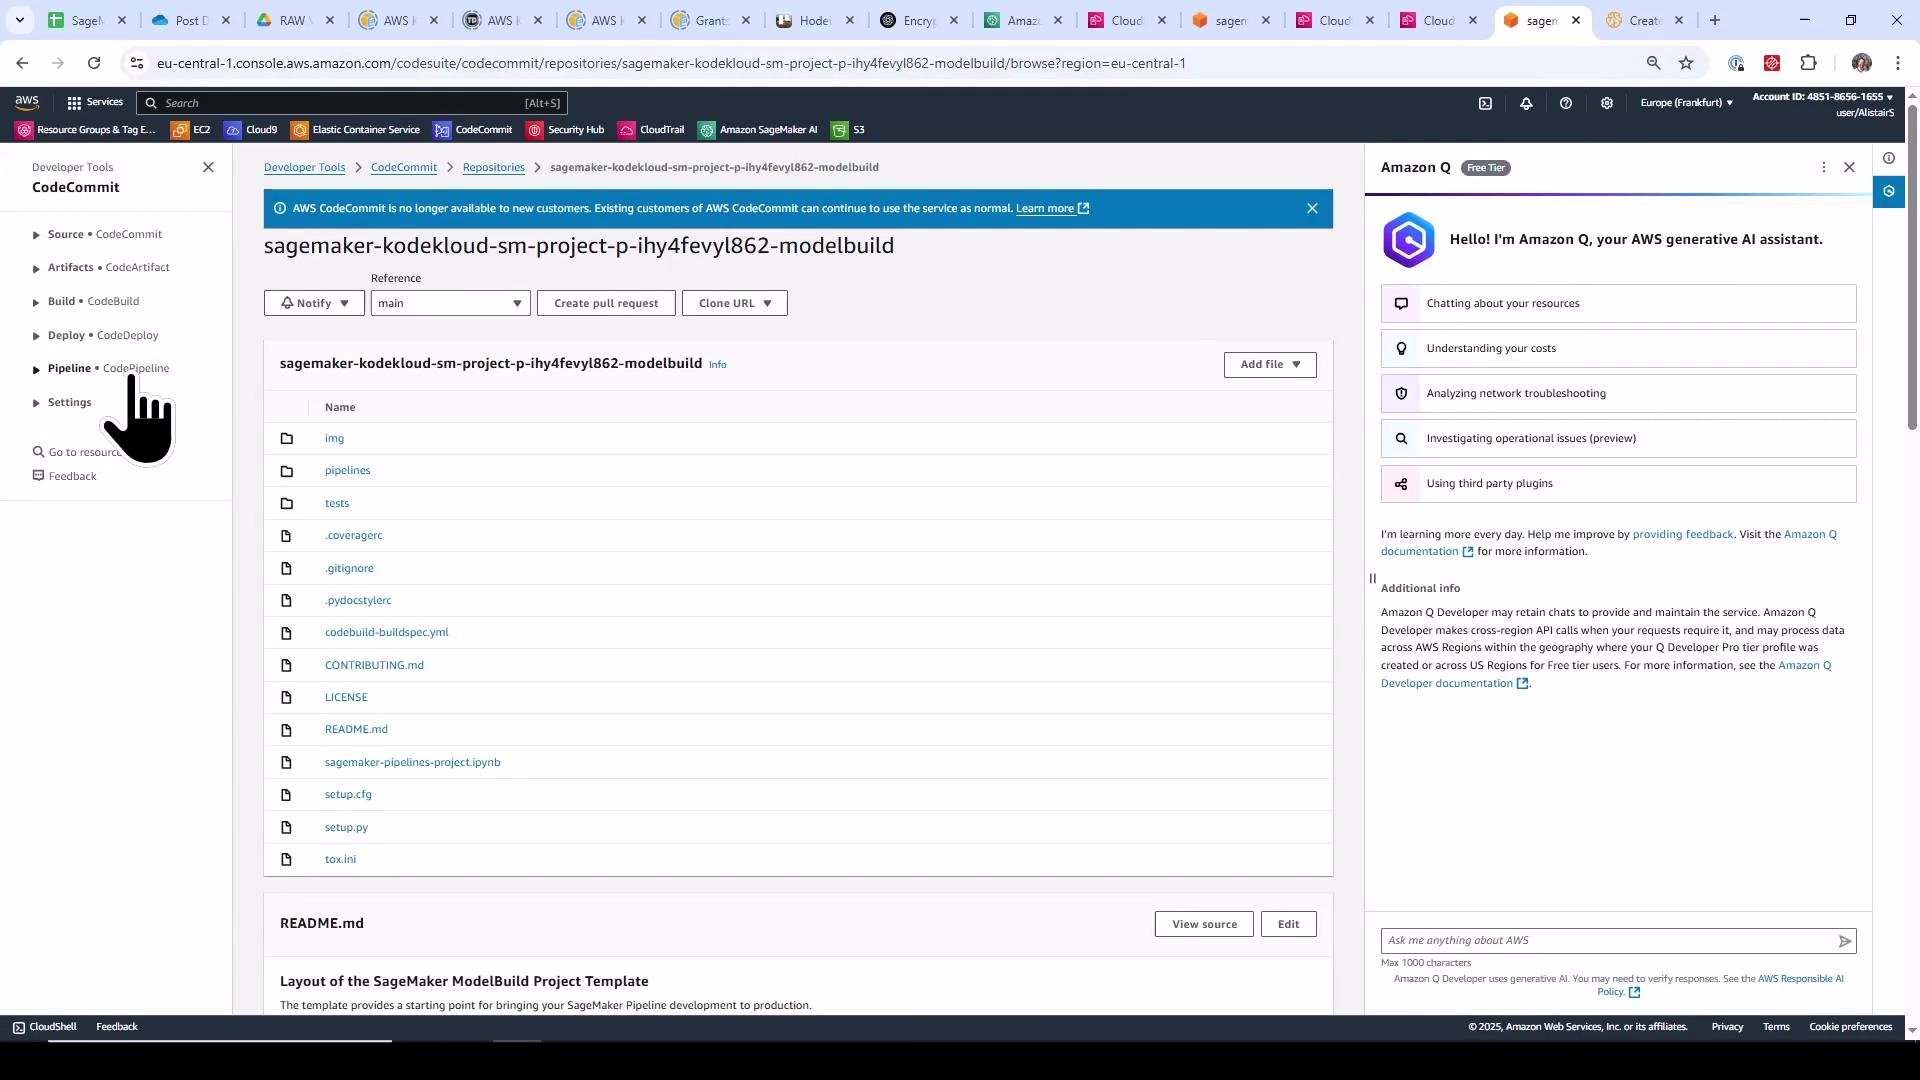The width and height of the screenshot is (1920, 1080).
Task: Open a new browser tab
Action: [x=1715, y=20]
